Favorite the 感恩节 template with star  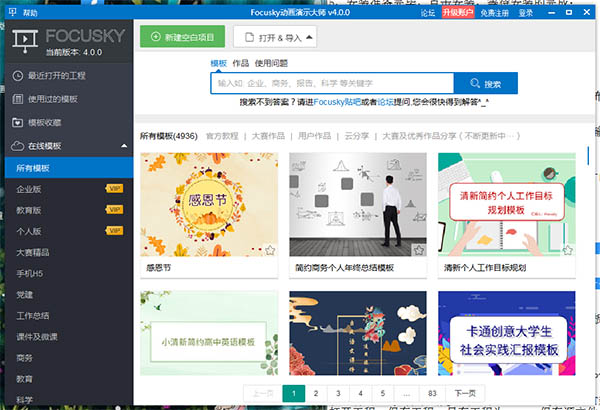pyautogui.click(x=269, y=250)
